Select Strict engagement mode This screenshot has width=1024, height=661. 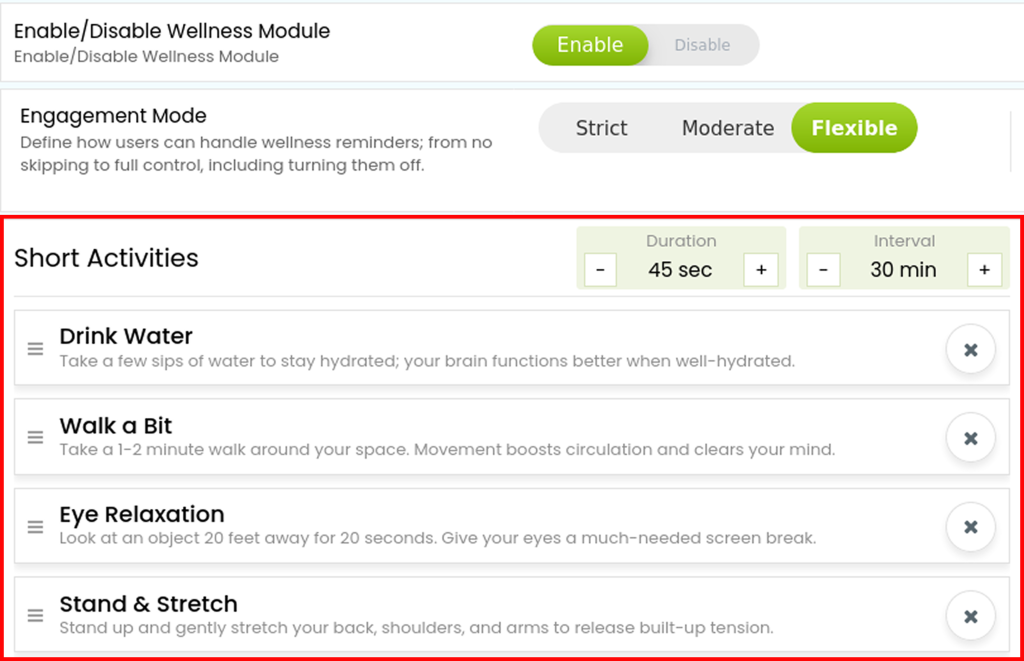click(x=601, y=128)
